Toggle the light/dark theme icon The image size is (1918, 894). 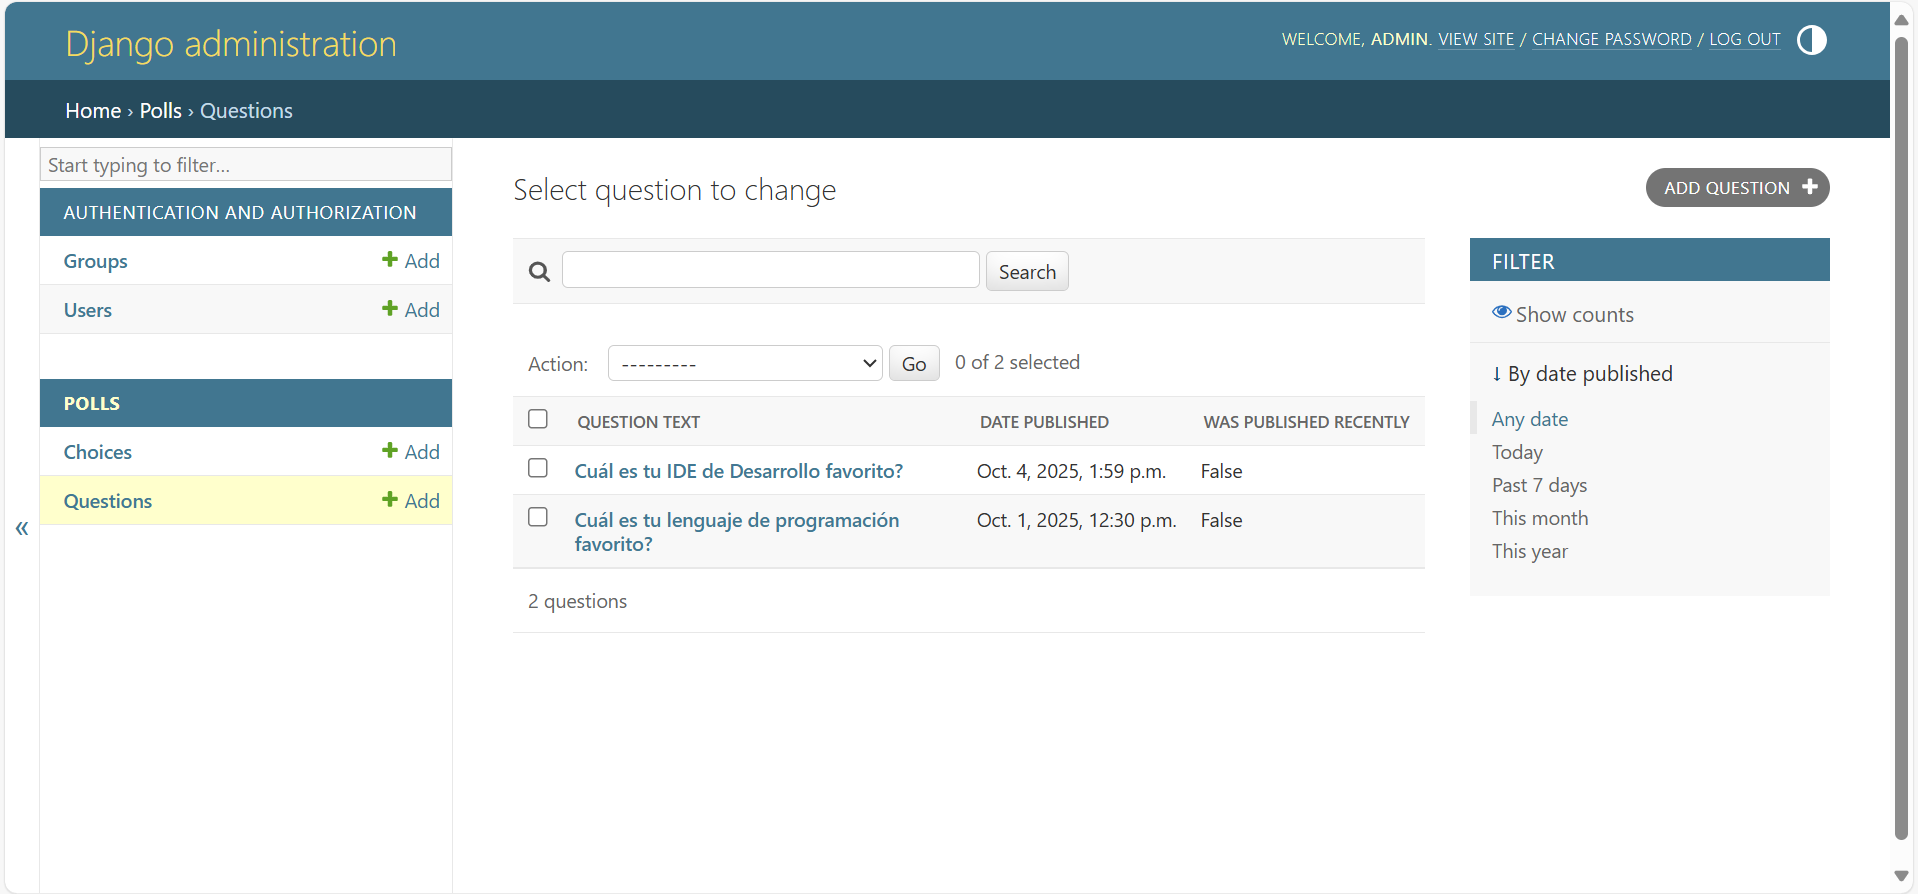pyautogui.click(x=1811, y=40)
